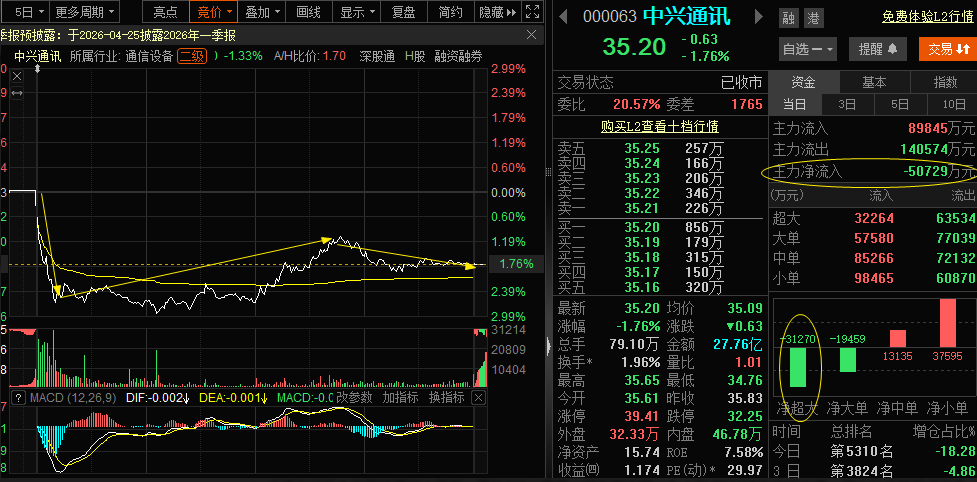The width and height of the screenshot is (977, 482).
Task: Toggle the 复盘 replay button
Action: 406,11
